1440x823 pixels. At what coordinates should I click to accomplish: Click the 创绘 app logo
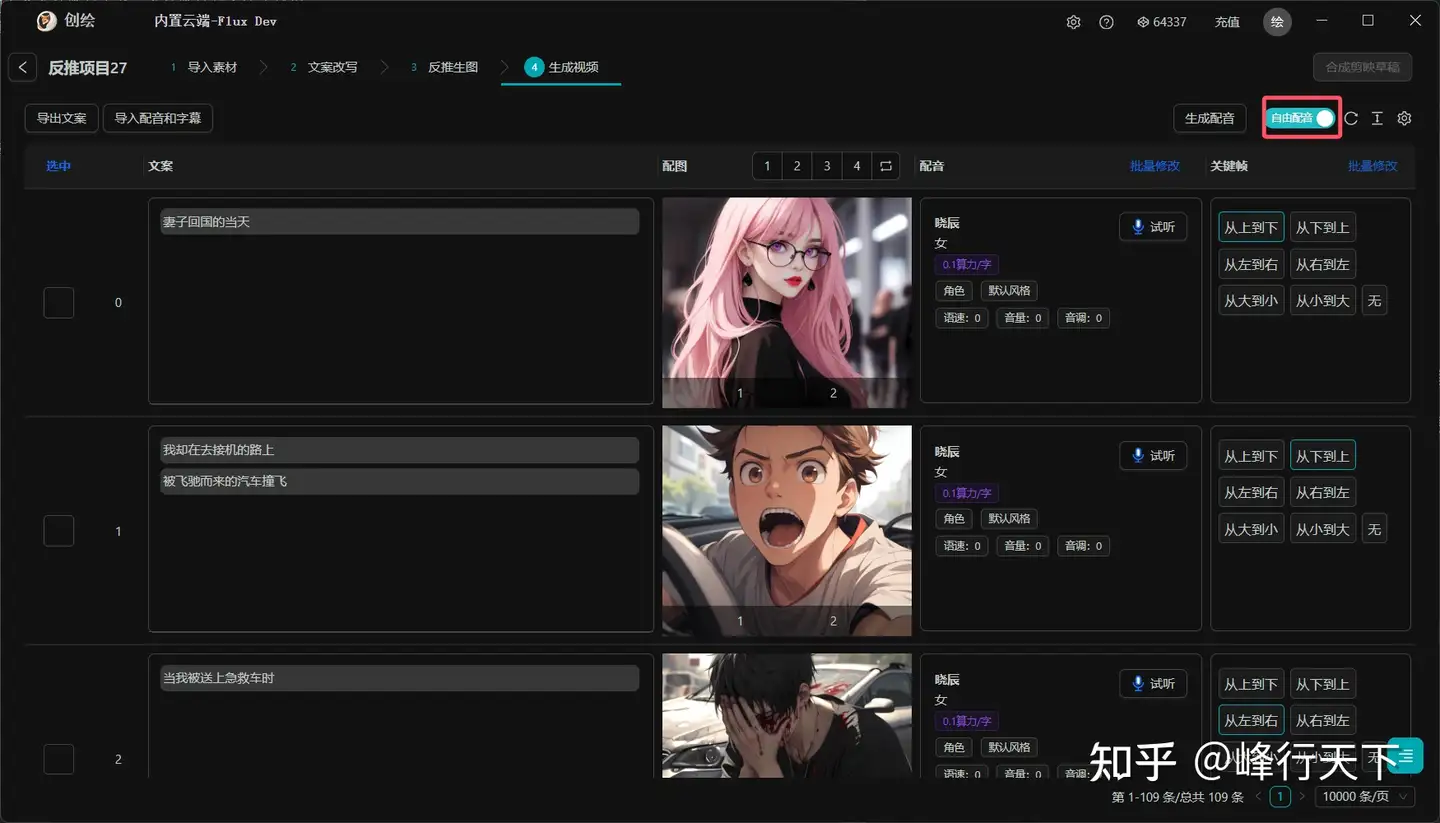(46, 21)
